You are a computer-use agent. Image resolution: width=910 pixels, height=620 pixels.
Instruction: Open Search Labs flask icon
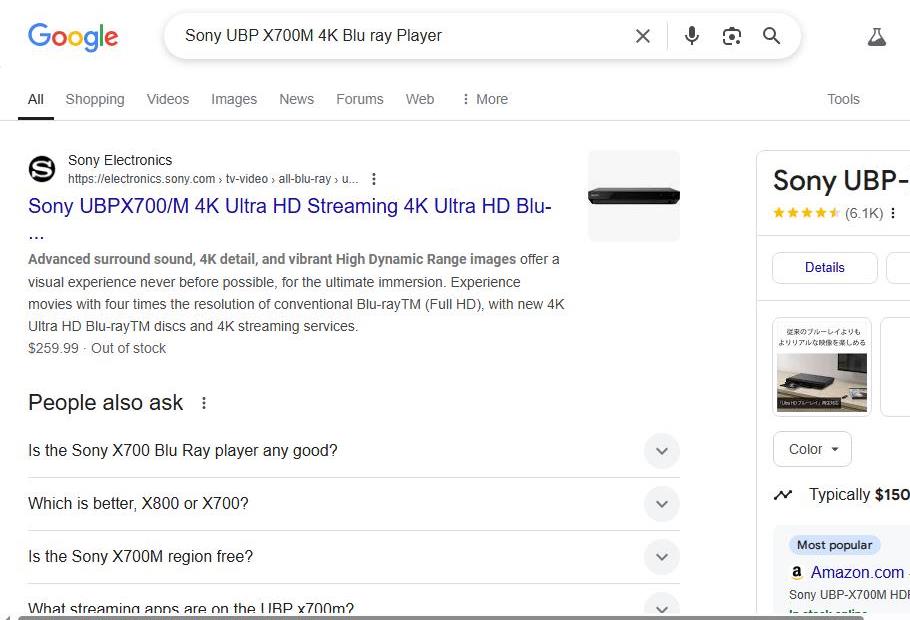tap(876, 37)
